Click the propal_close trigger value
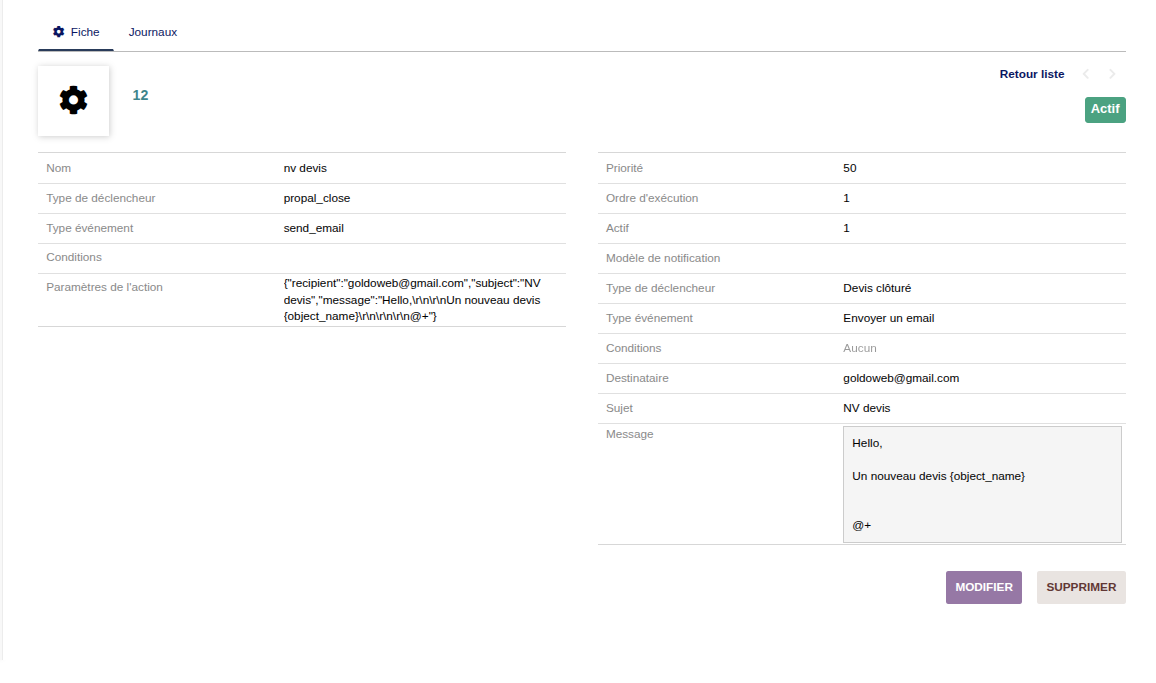 [317, 198]
